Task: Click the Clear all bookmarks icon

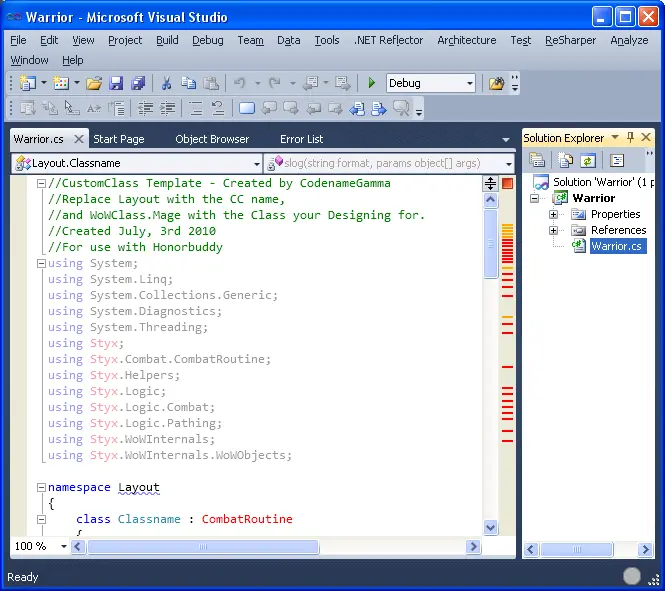Action: pyautogui.click(x=401, y=109)
